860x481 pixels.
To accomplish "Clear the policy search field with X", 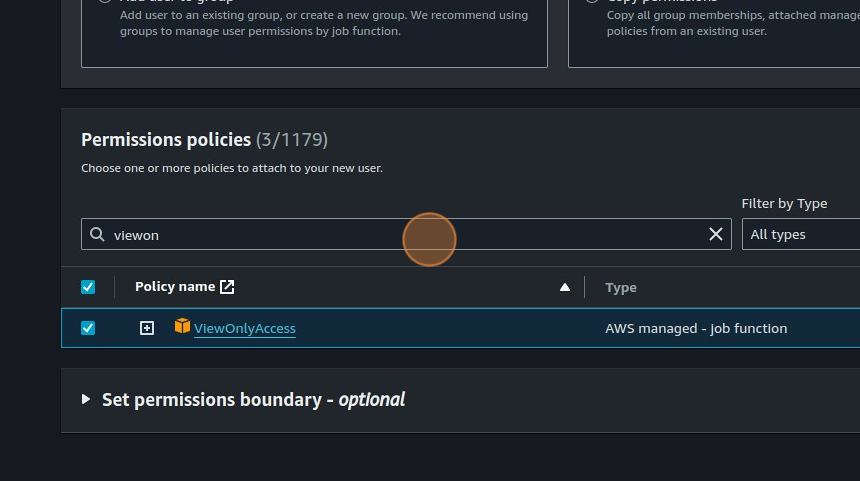I will tap(716, 234).
